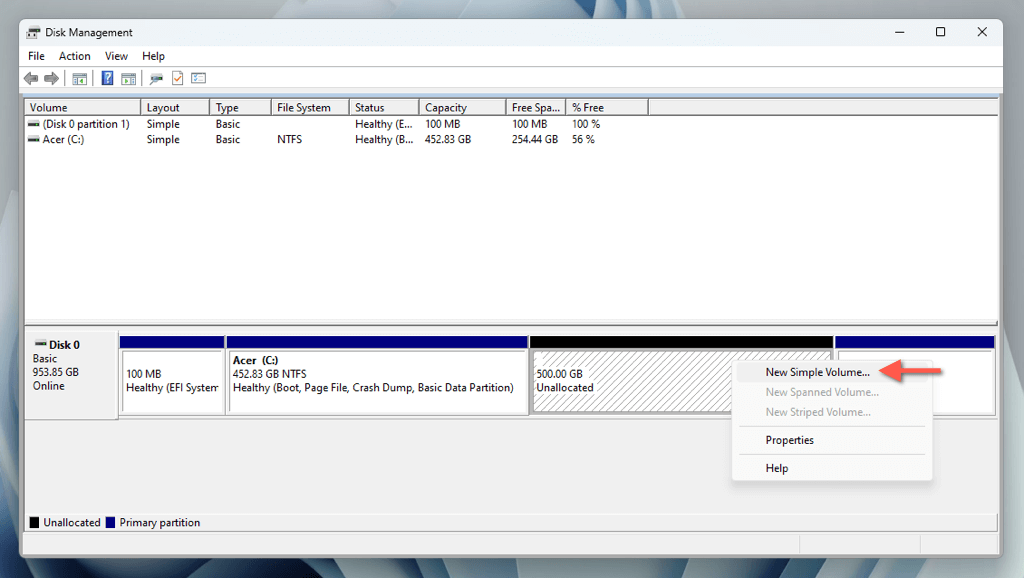The height and width of the screenshot is (578, 1024).
Task: Open the Help menu in menu bar
Action: tap(153, 56)
